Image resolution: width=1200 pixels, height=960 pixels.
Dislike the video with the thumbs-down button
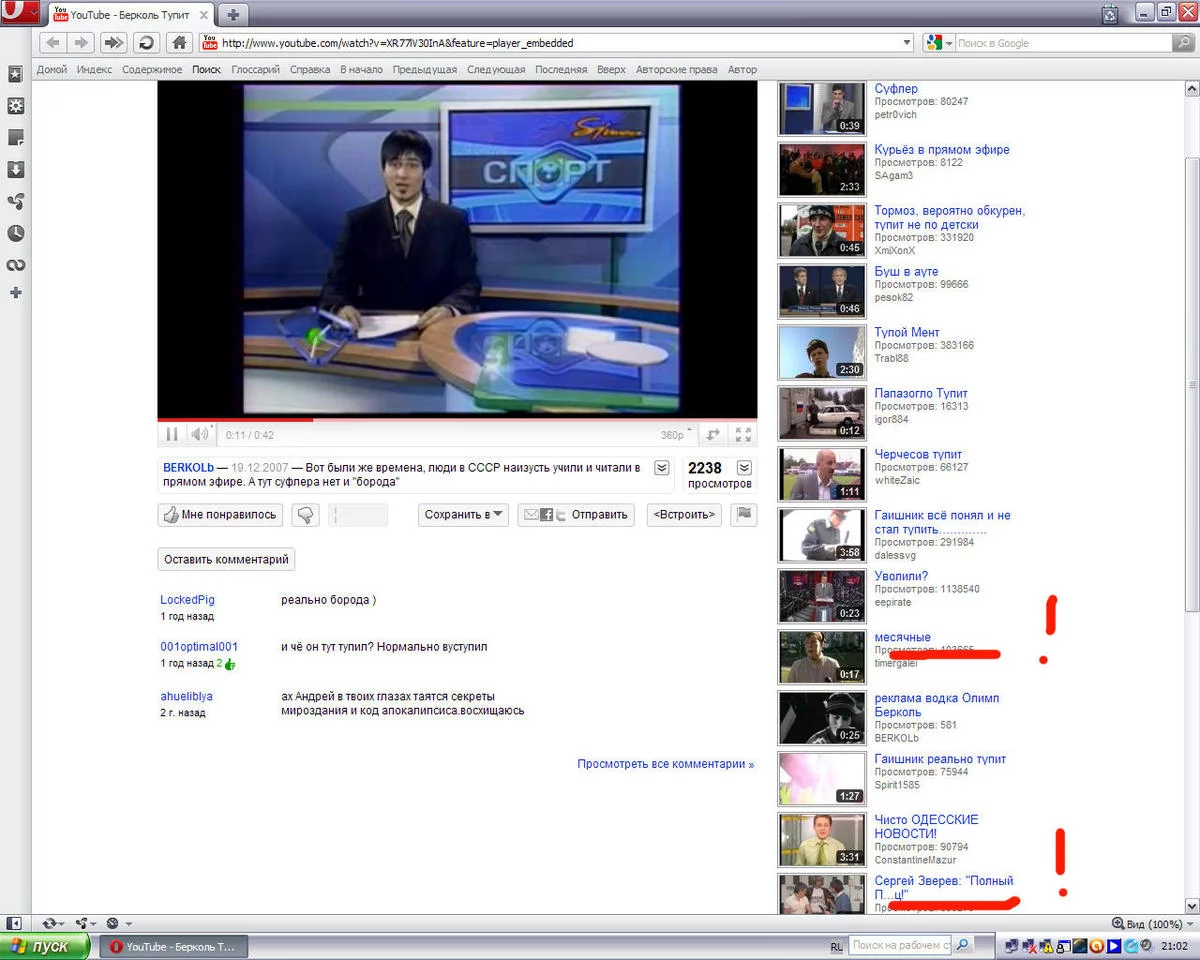coord(306,515)
